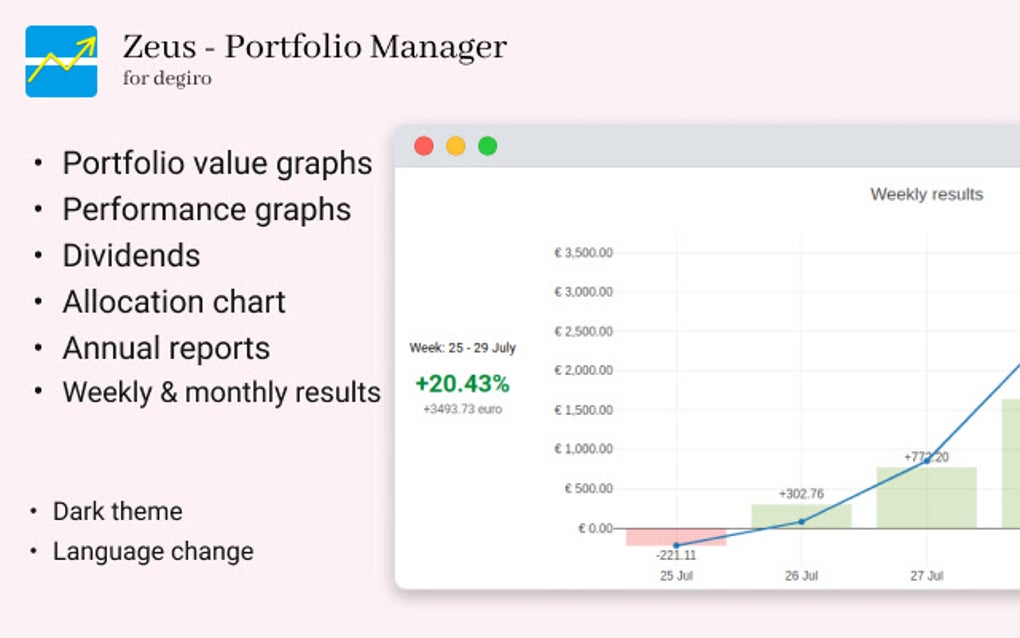The height and width of the screenshot is (638, 1020).
Task: Click the line data point at 27 Jul
Action: [x=927, y=460]
